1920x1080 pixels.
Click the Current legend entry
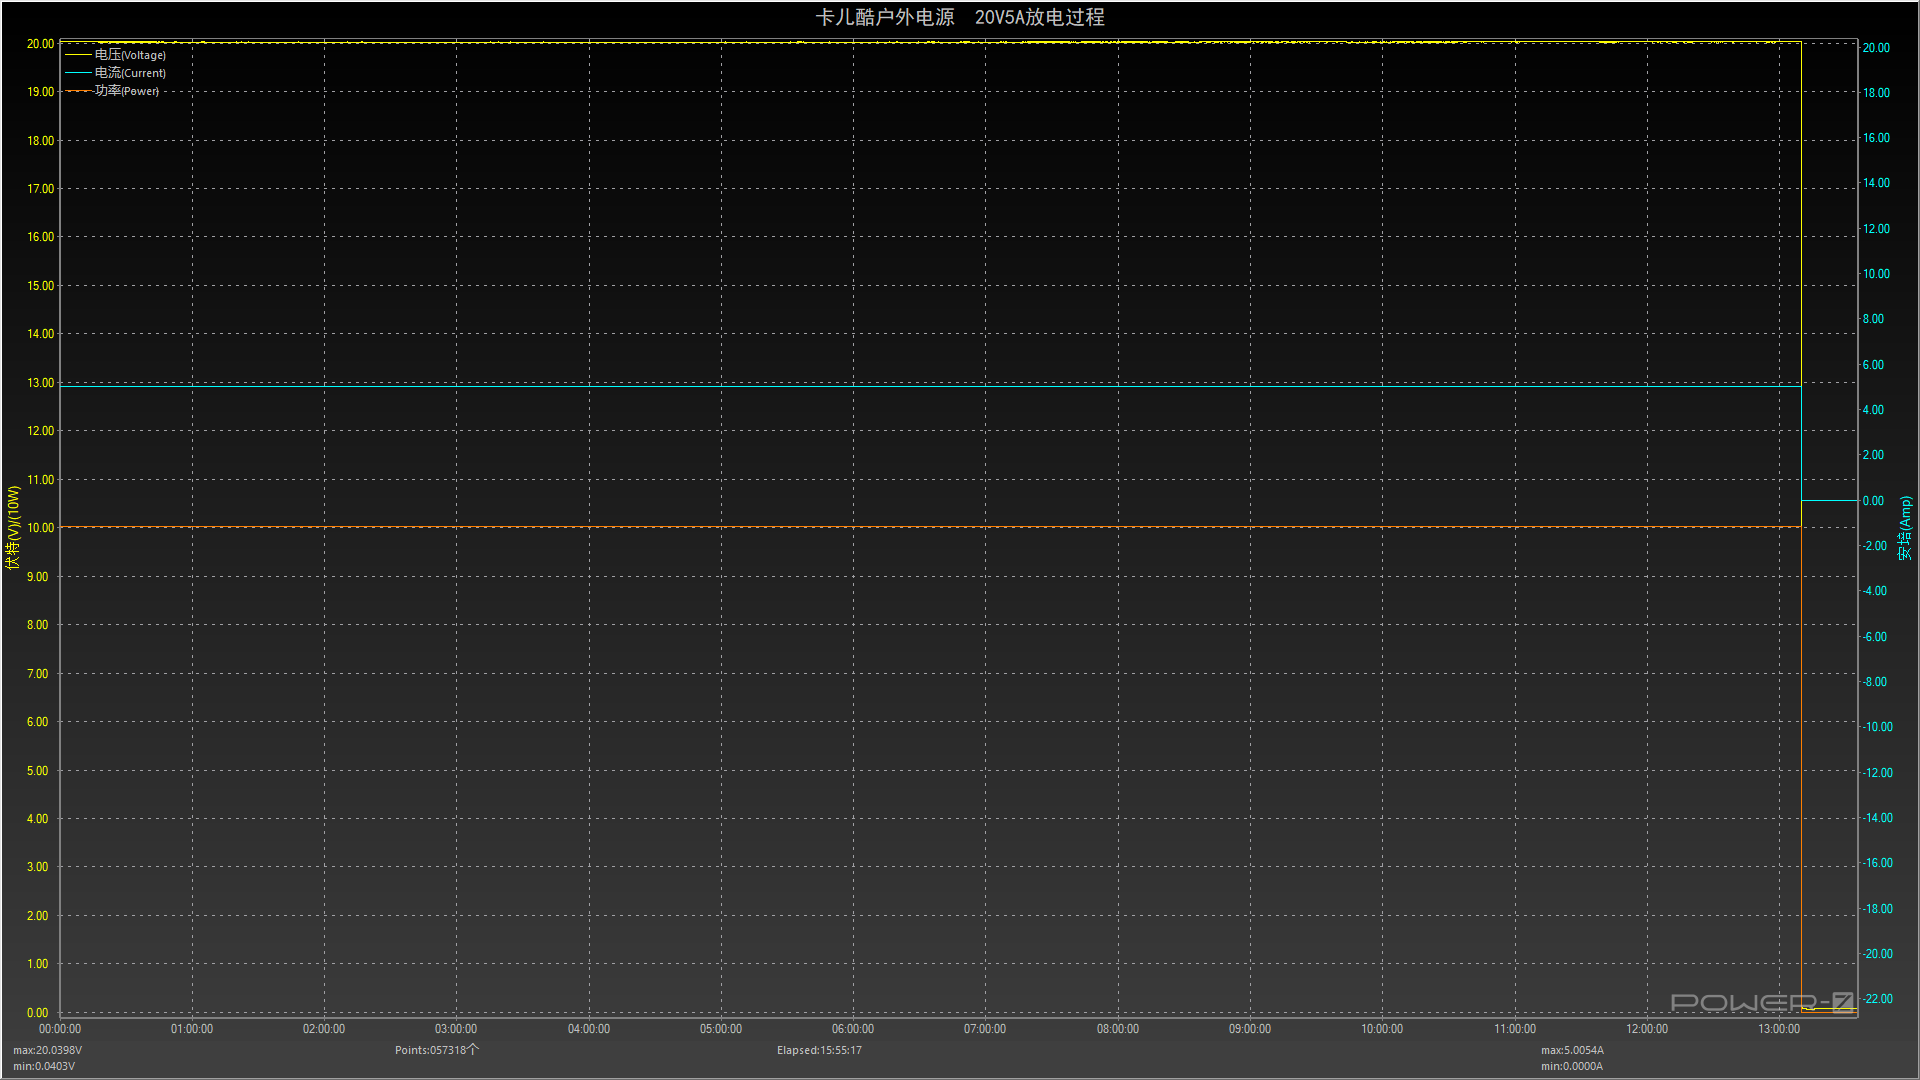click(x=116, y=73)
